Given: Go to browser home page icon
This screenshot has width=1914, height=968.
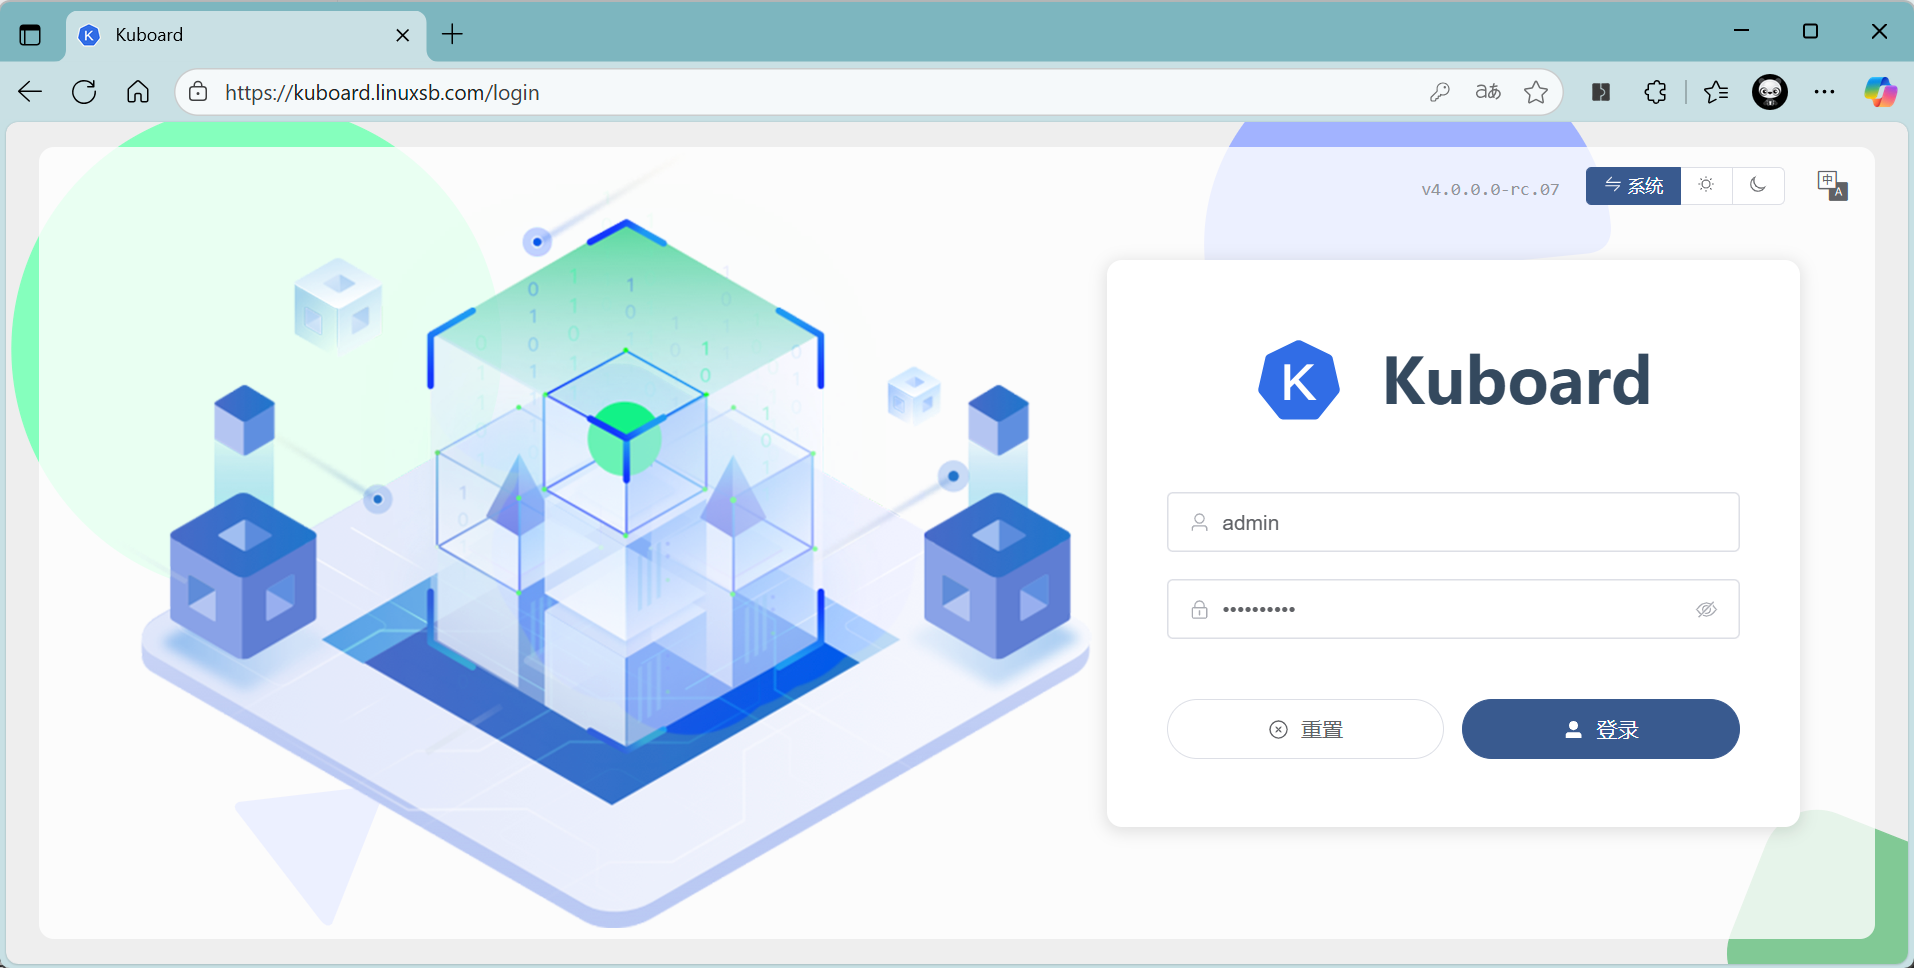Looking at the screenshot, I should (x=138, y=92).
